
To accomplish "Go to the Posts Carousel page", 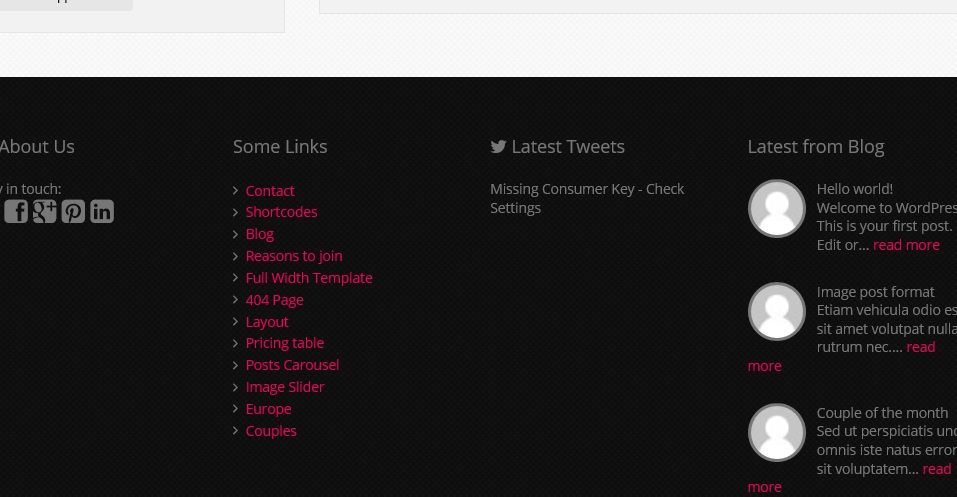I will pos(292,365).
